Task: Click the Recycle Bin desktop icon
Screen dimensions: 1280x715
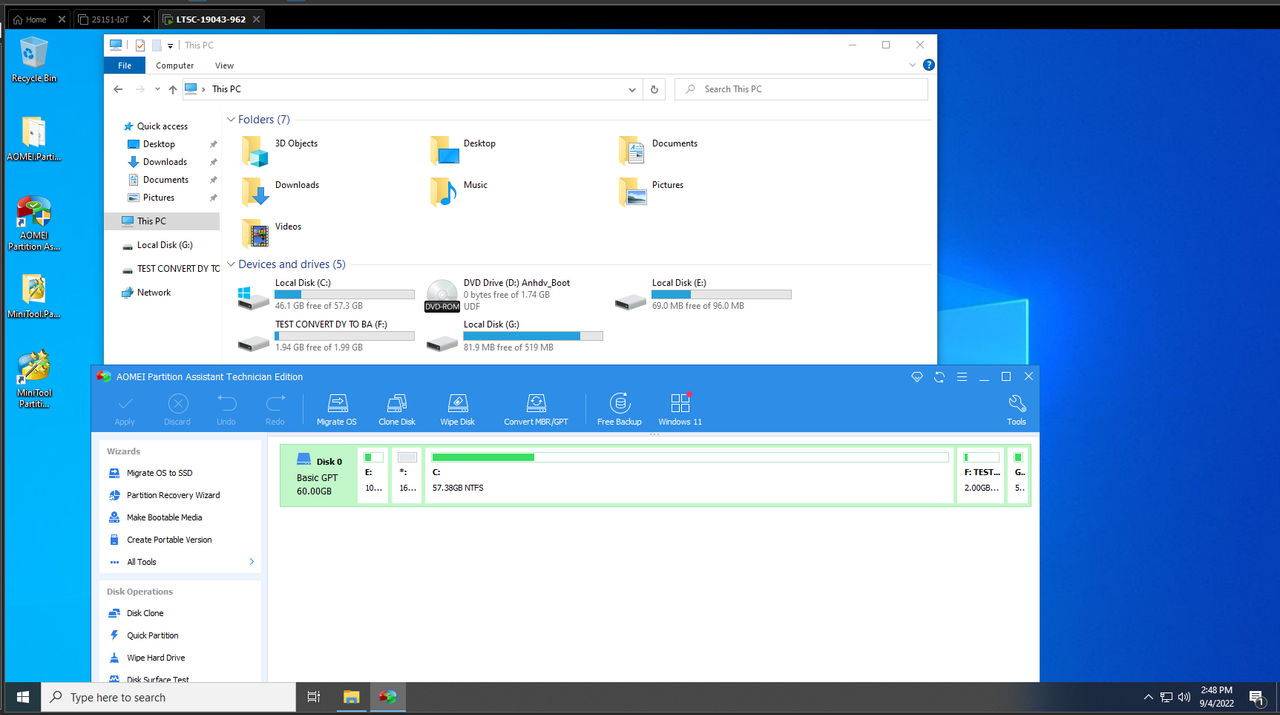Action: (x=34, y=60)
